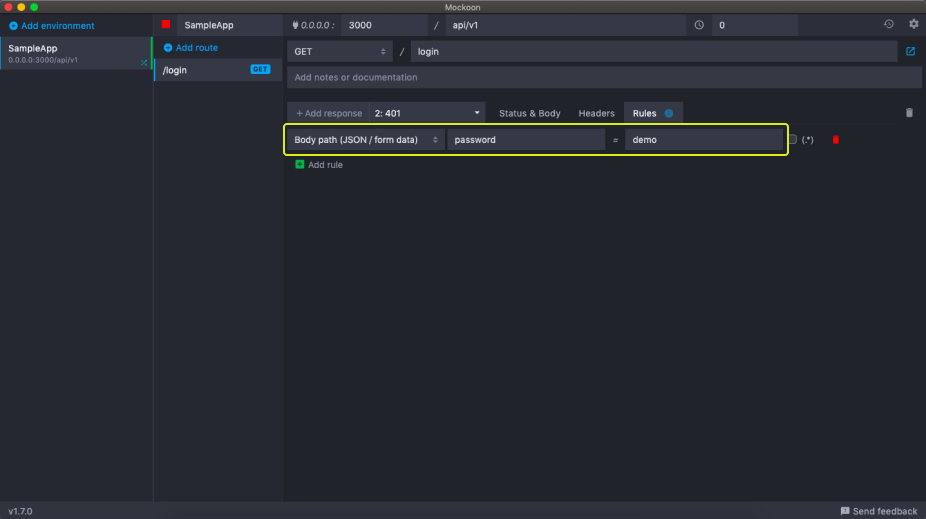Click Add environment
926x519 pixels.
click(x=52, y=25)
